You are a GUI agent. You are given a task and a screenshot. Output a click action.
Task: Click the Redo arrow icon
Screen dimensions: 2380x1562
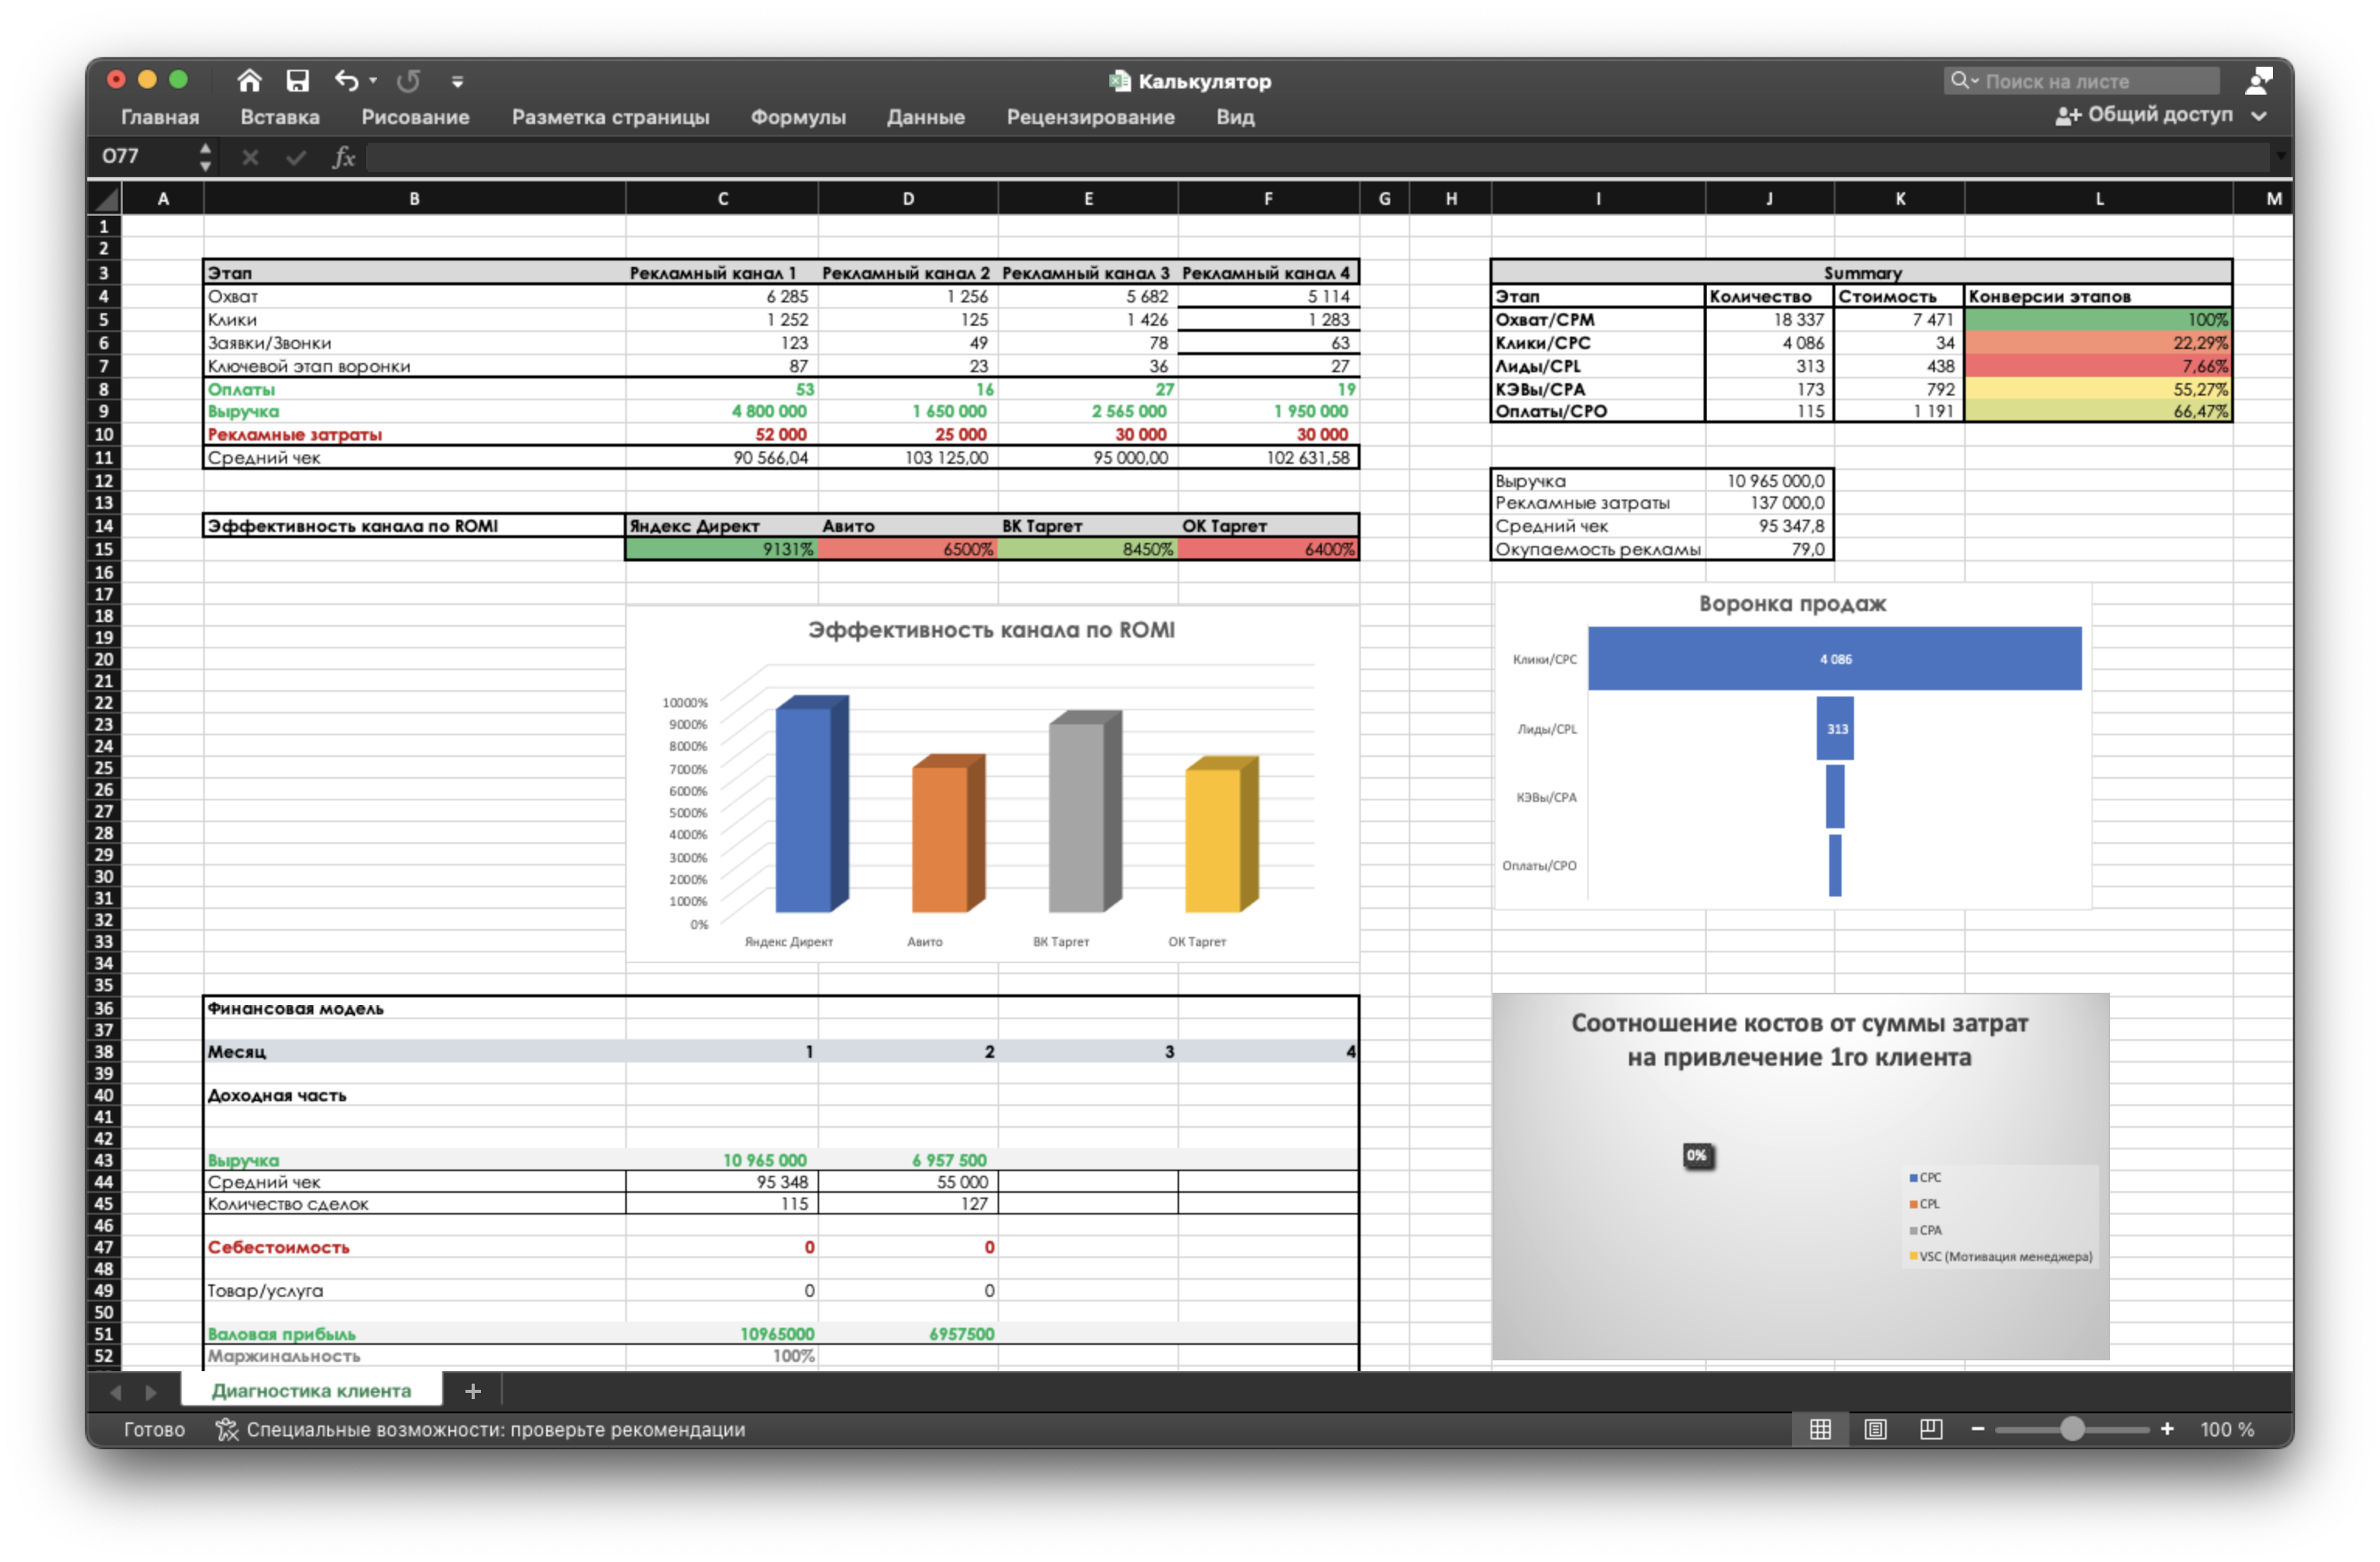(408, 81)
